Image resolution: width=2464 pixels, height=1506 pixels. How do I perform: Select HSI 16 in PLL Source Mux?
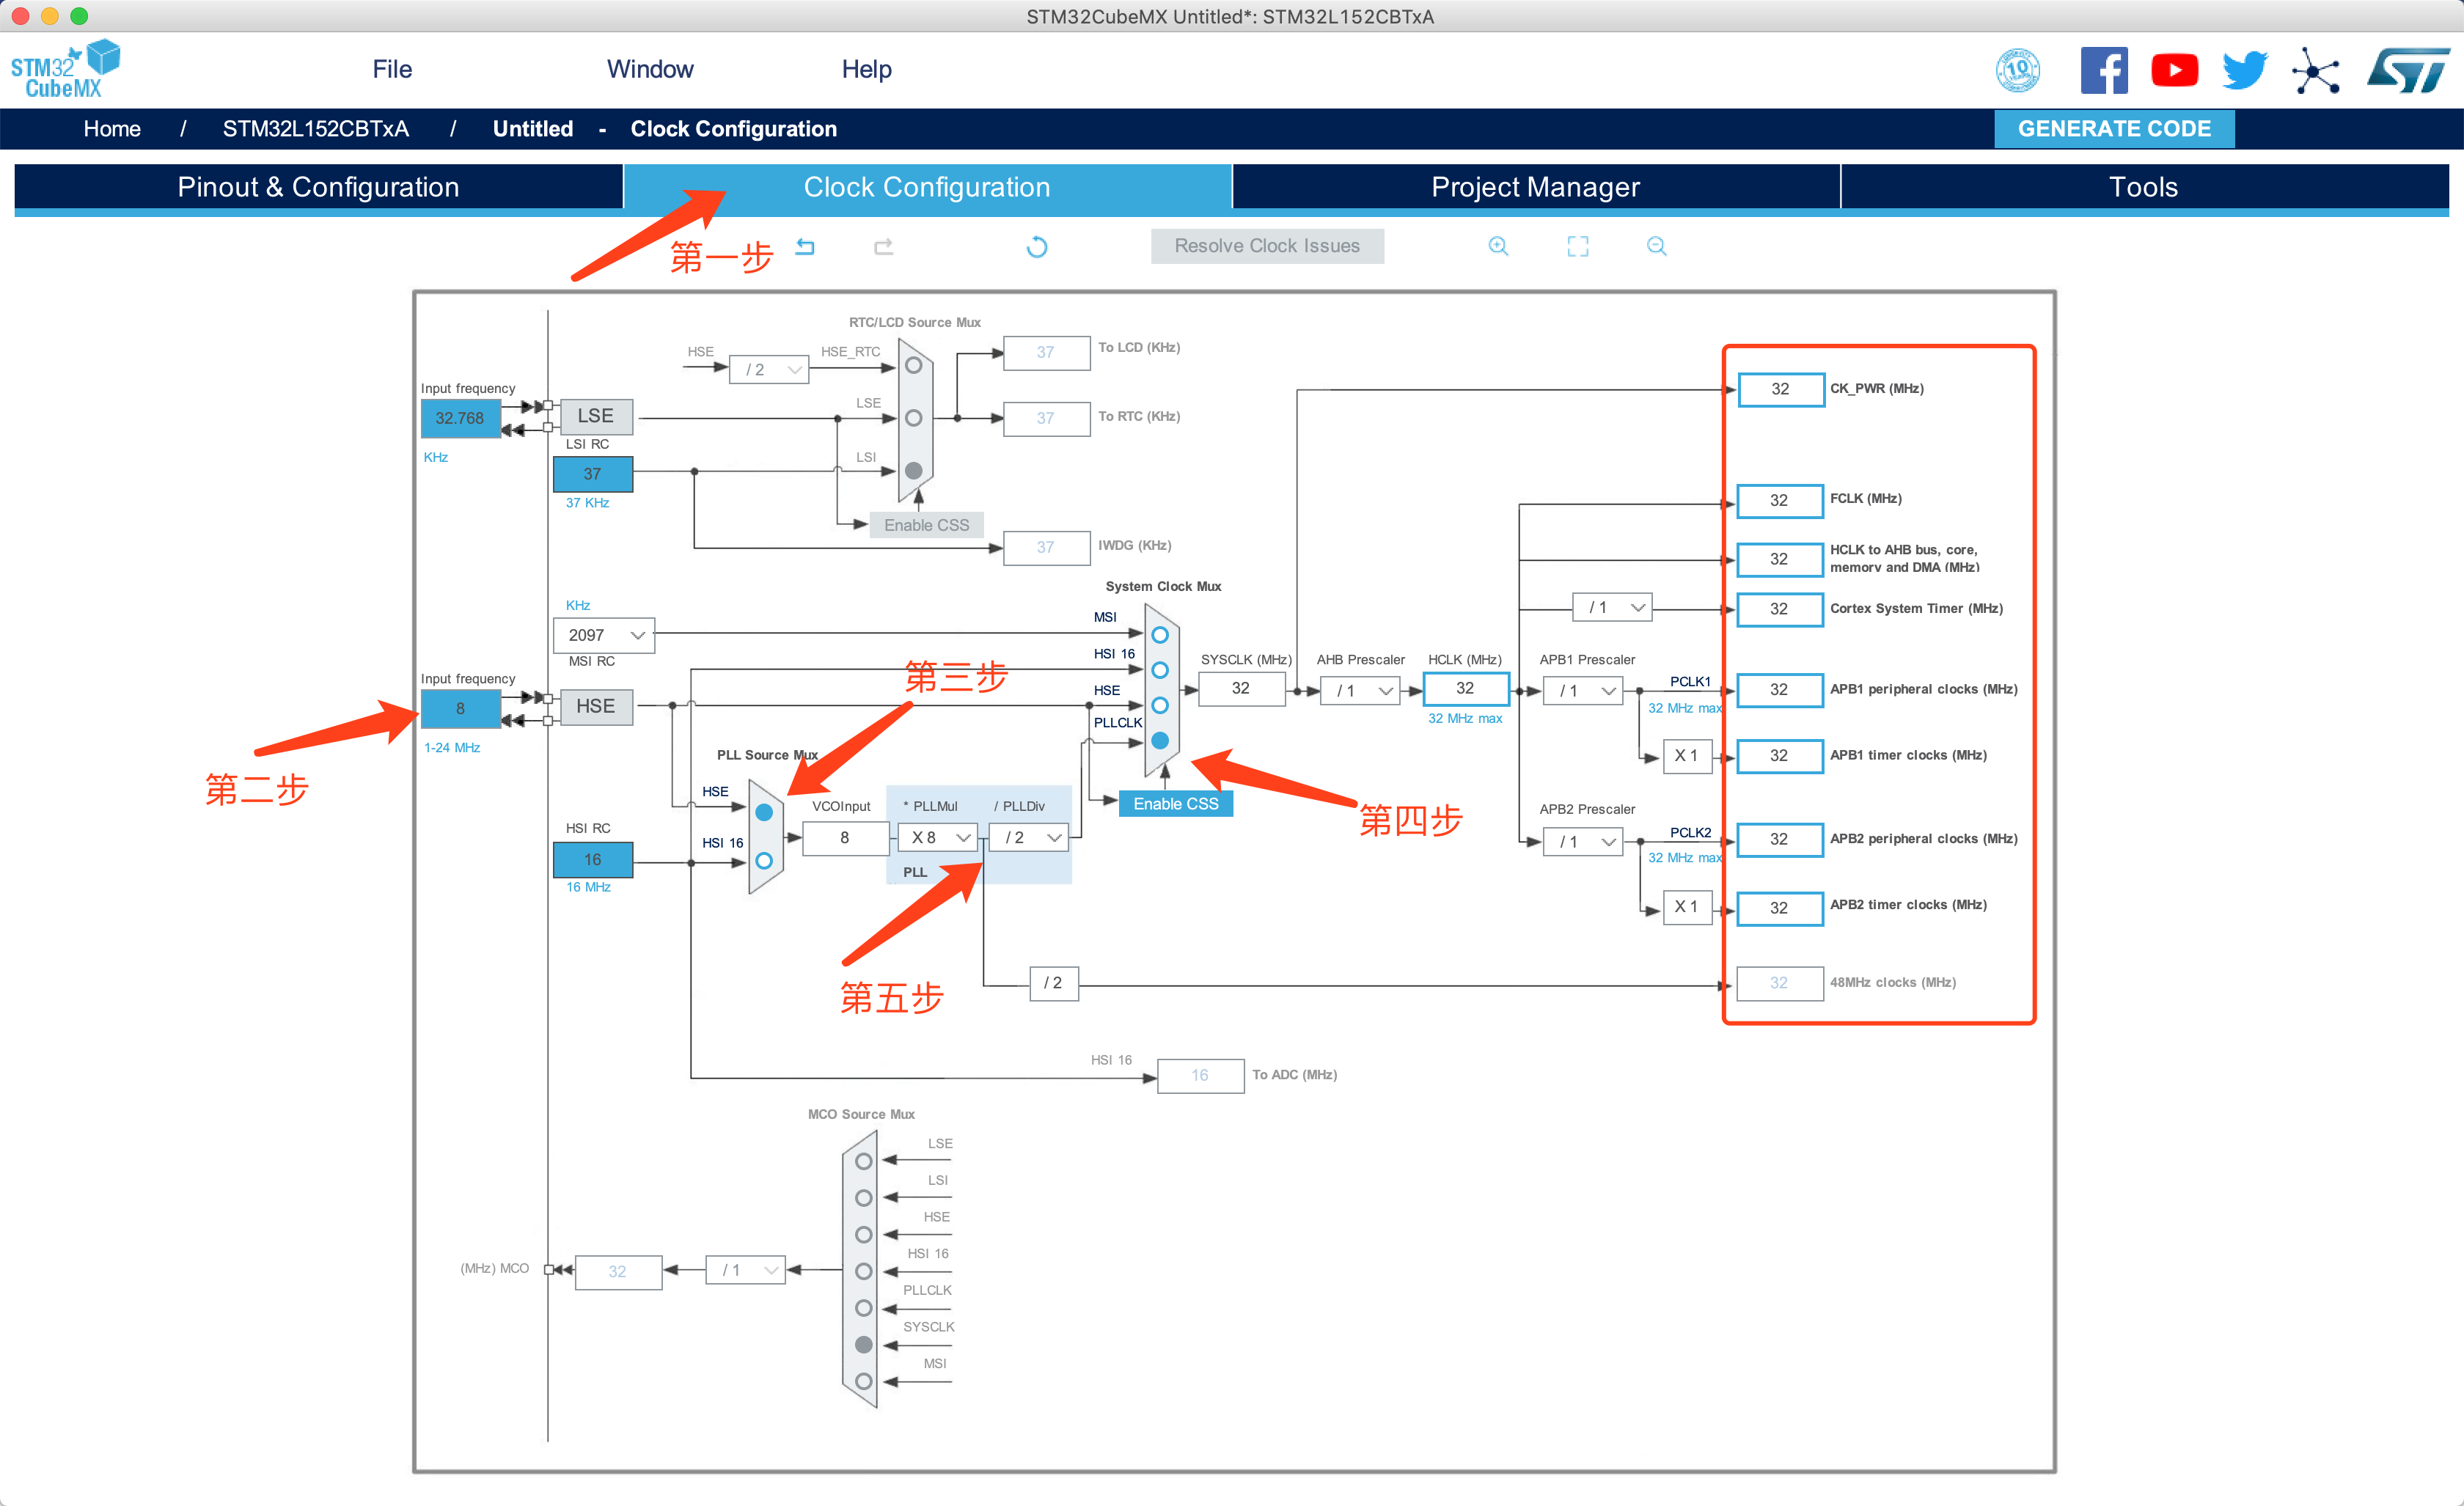pyautogui.click(x=764, y=860)
